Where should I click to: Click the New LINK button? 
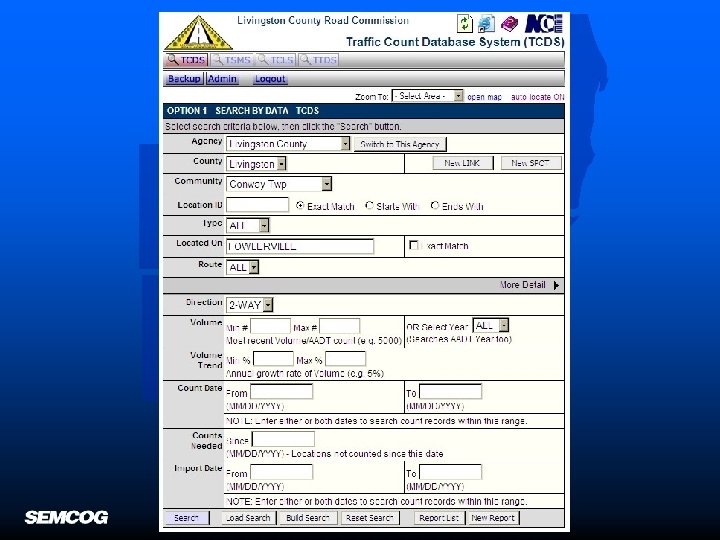(x=462, y=163)
